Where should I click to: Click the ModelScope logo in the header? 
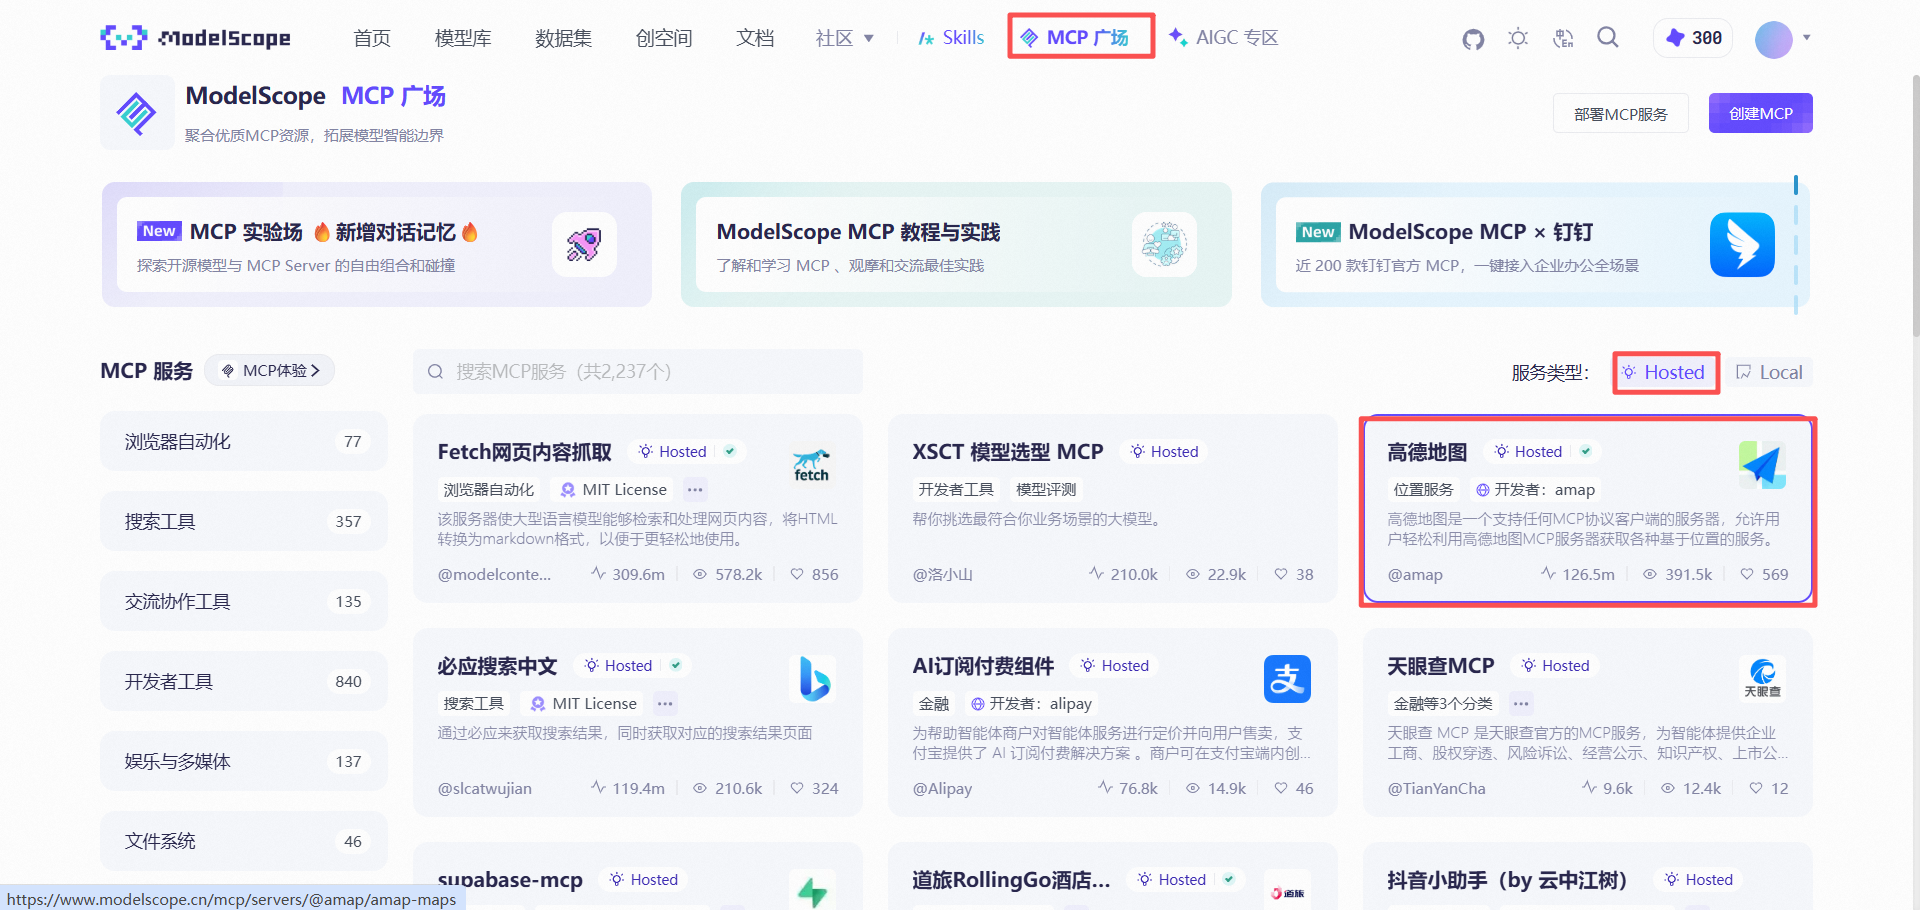coord(196,38)
